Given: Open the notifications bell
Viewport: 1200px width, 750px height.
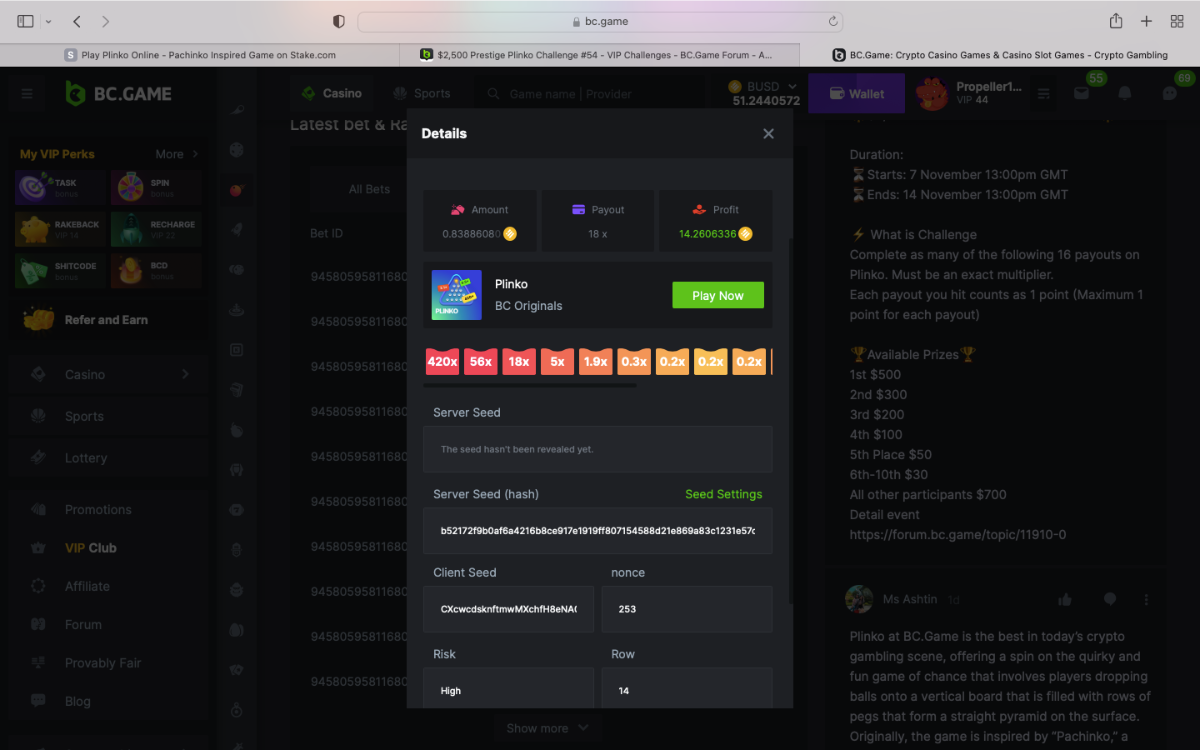Looking at the screenshot, I should point(1125,94).
